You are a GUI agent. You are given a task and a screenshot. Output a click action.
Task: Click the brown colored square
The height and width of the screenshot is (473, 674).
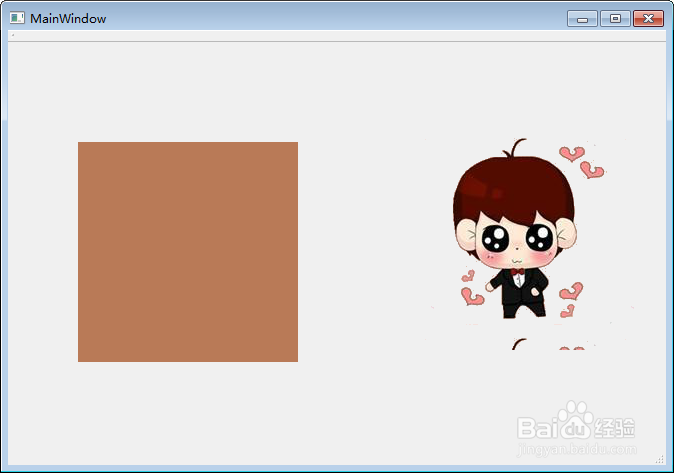(188, 252)
